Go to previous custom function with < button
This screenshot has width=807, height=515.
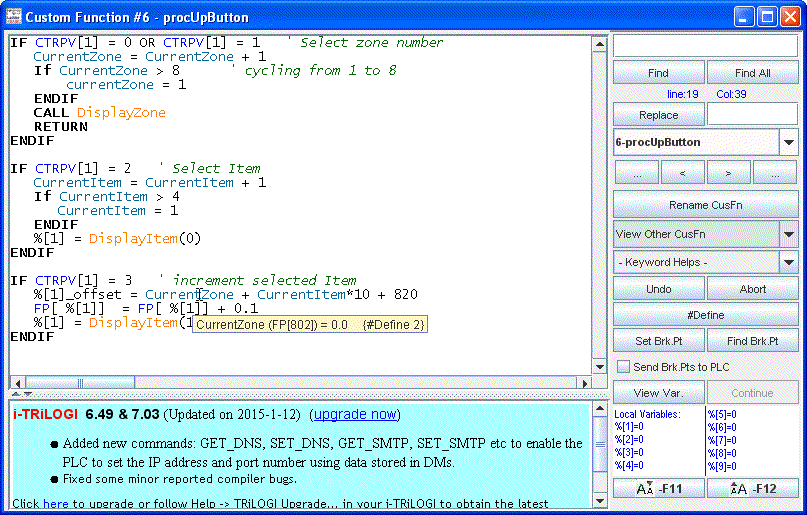point(682,173)
